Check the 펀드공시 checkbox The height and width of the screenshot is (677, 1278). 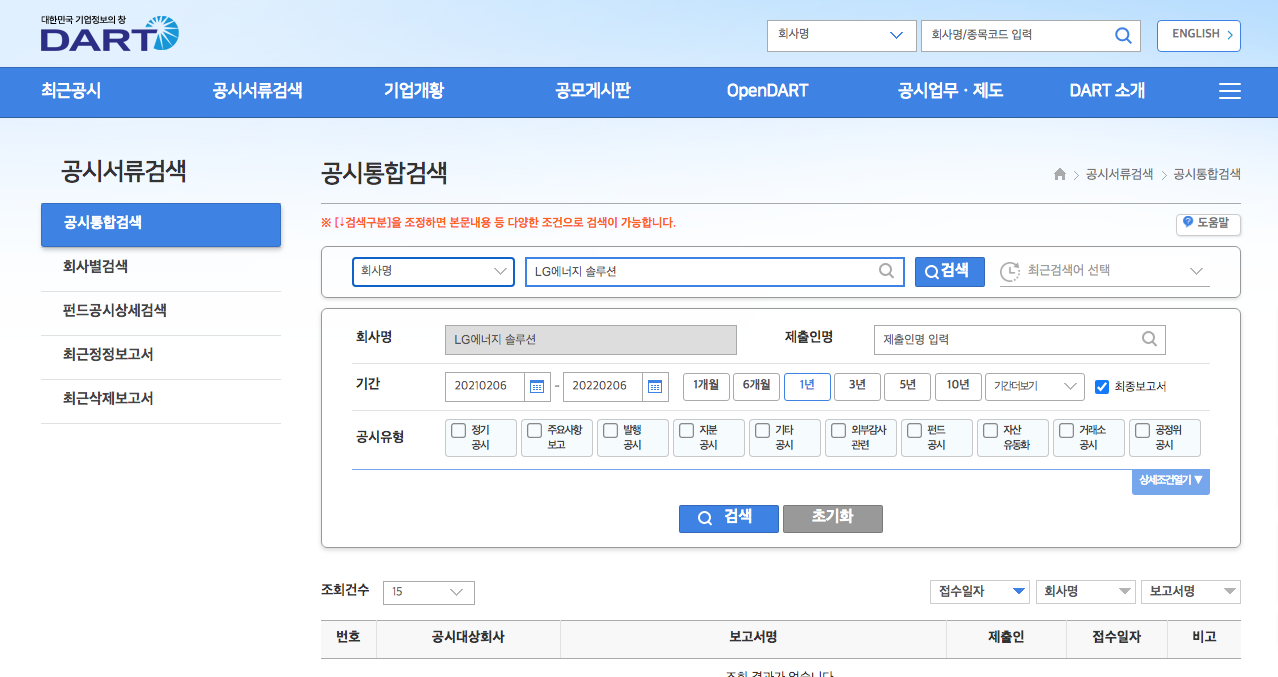click(914, 431)
